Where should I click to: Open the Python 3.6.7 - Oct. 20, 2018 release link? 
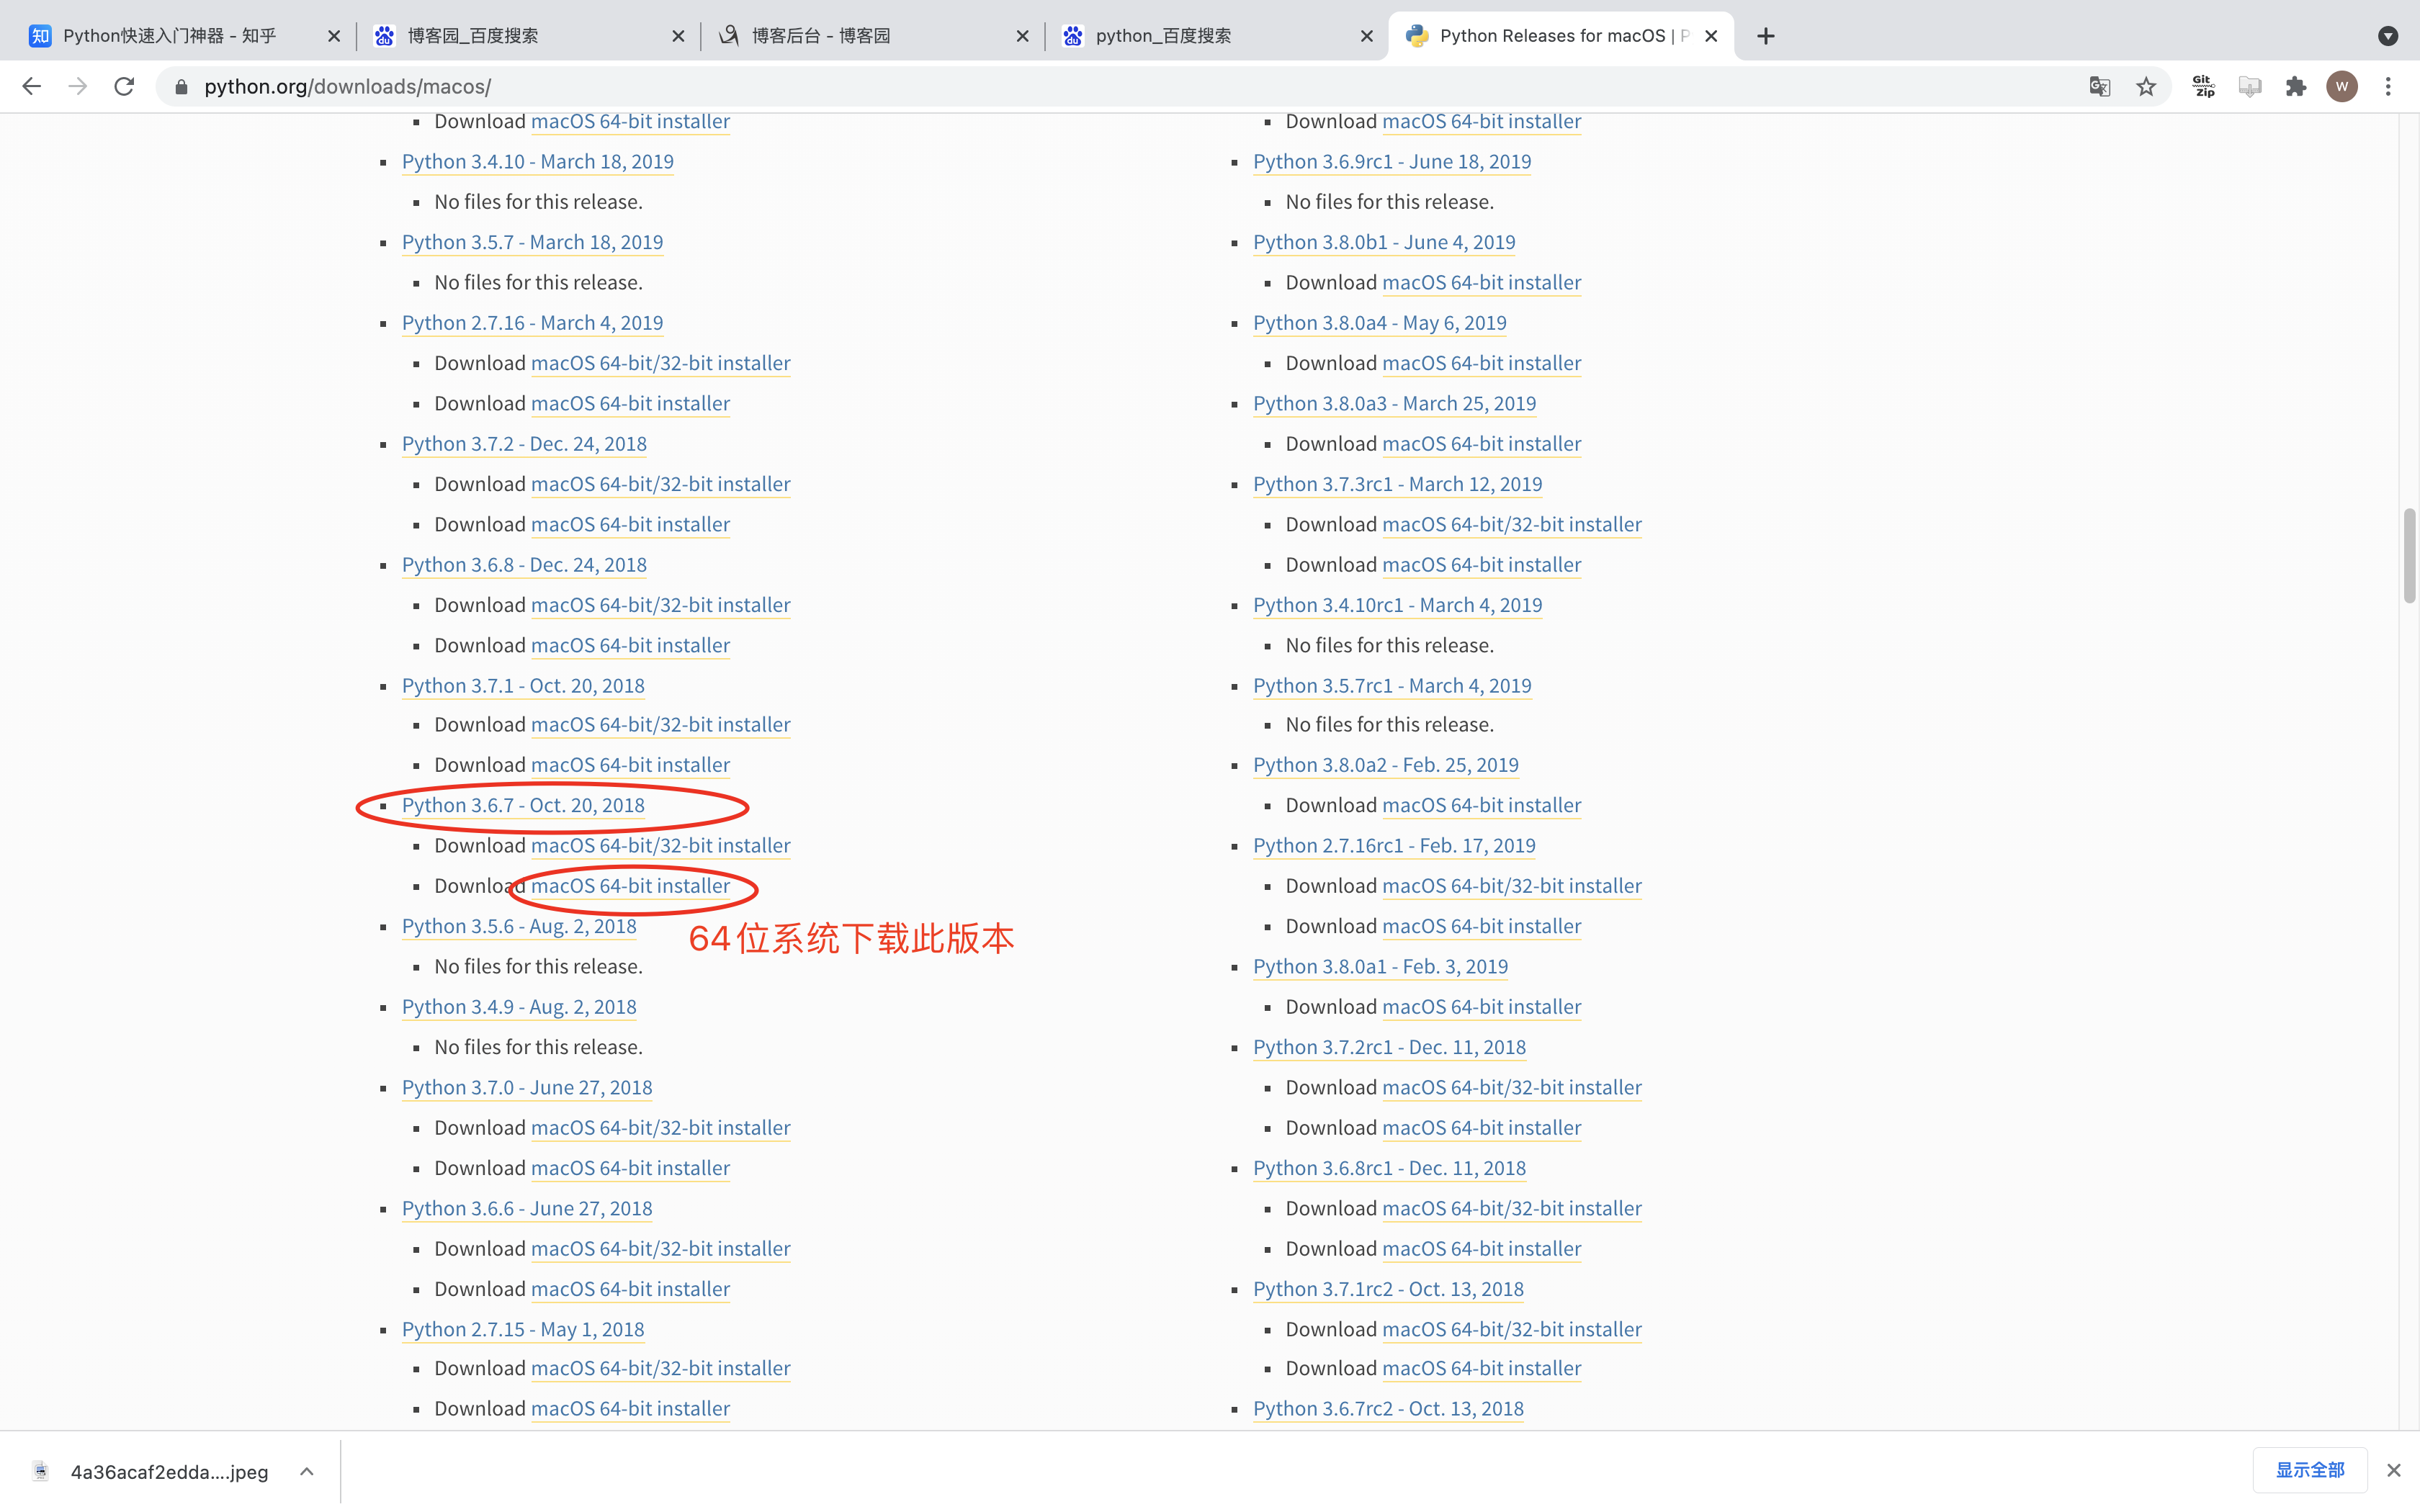coord(523,805)
